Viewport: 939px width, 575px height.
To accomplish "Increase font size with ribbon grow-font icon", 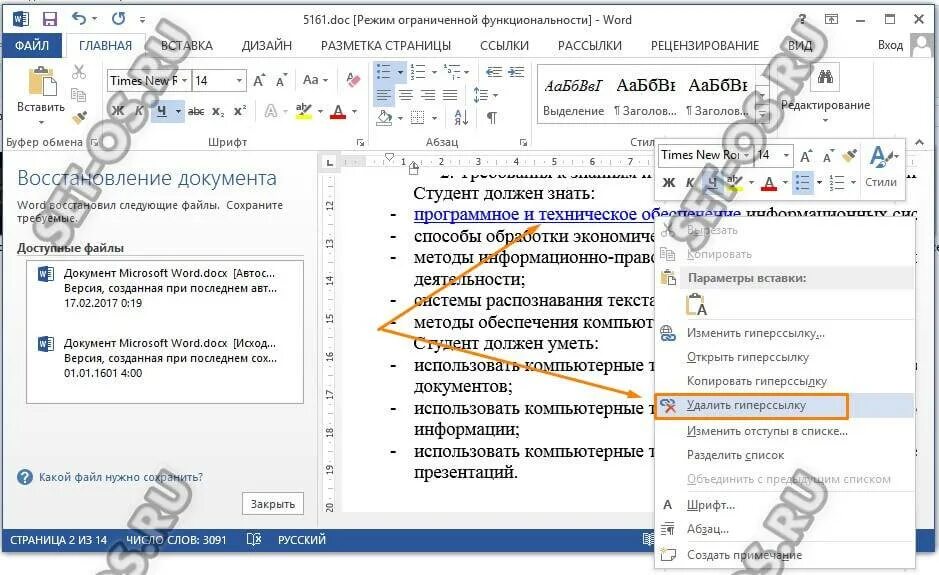I will pyautogui.click(x=259, y=80).
